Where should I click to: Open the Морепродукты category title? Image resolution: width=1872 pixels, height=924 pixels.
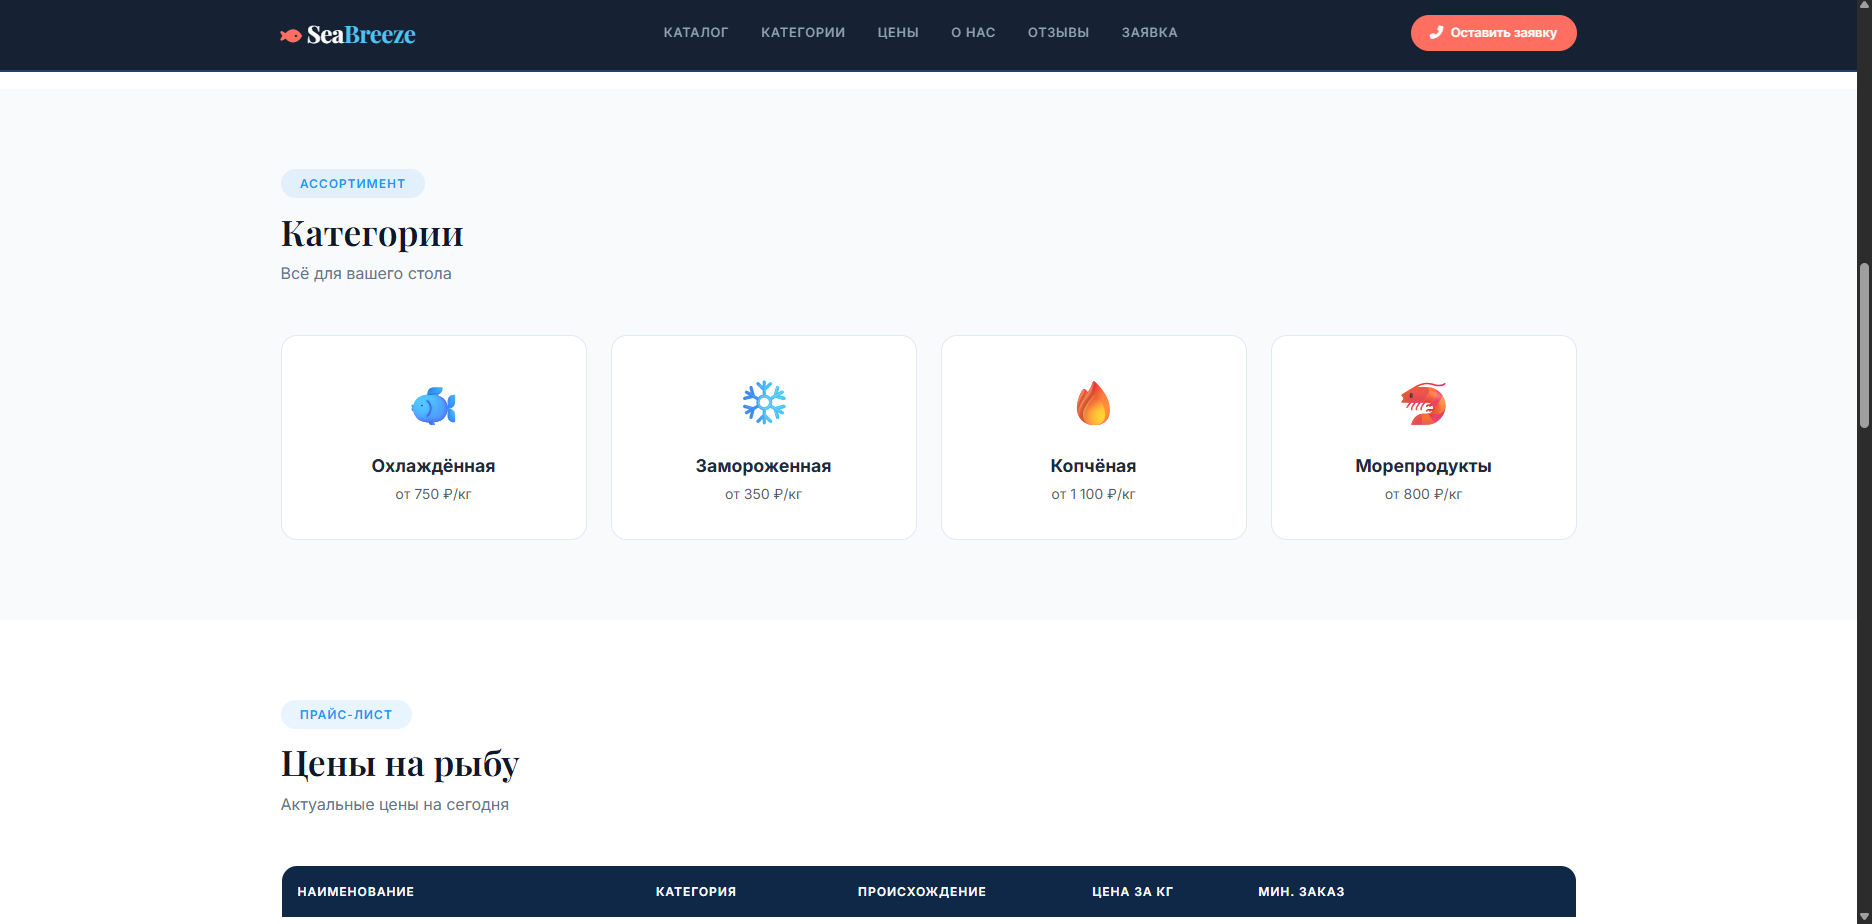coord(1423,466)
